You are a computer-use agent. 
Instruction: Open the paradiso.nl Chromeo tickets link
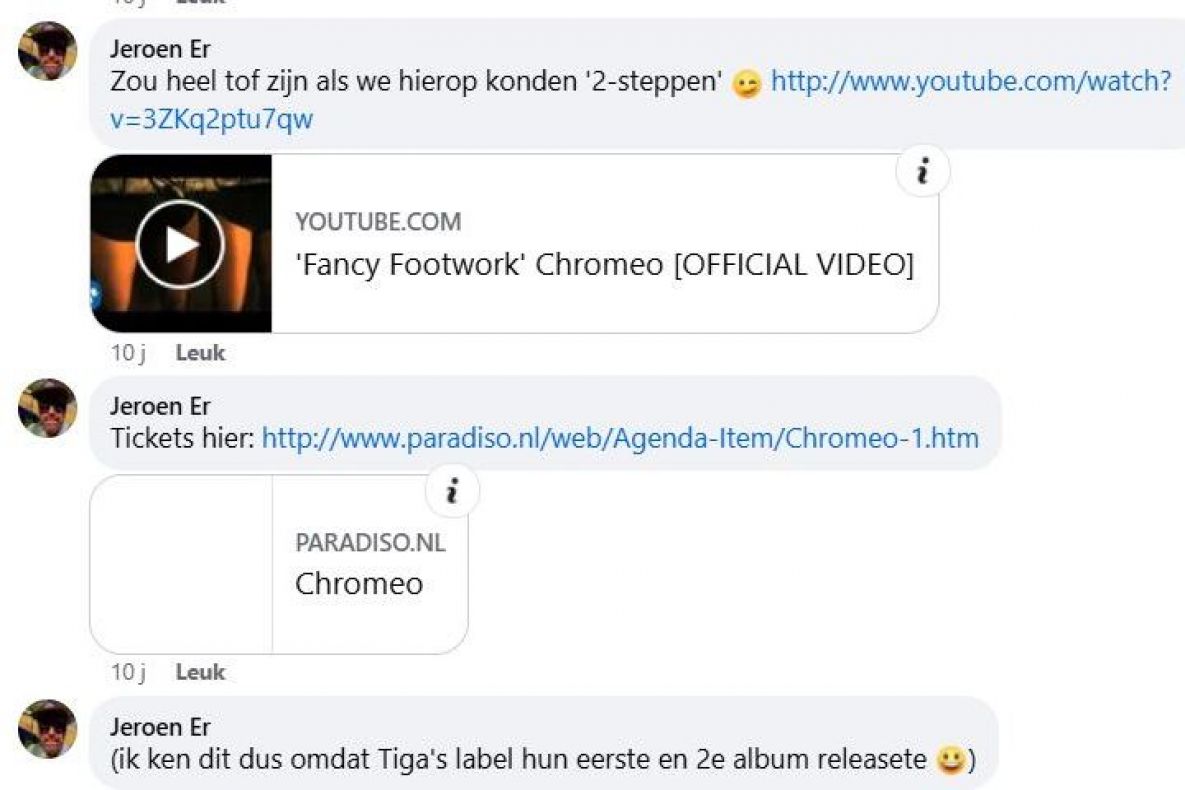point(620,438)
